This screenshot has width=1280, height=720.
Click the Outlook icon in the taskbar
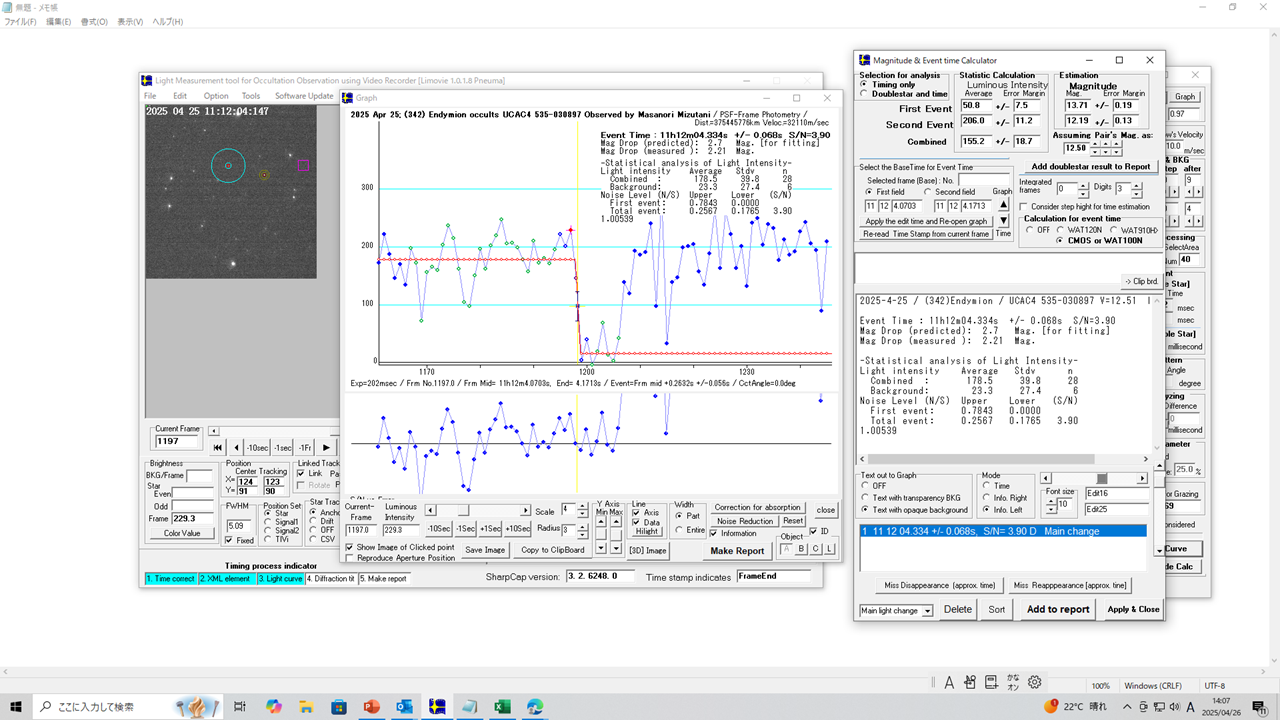pos(405,706)
